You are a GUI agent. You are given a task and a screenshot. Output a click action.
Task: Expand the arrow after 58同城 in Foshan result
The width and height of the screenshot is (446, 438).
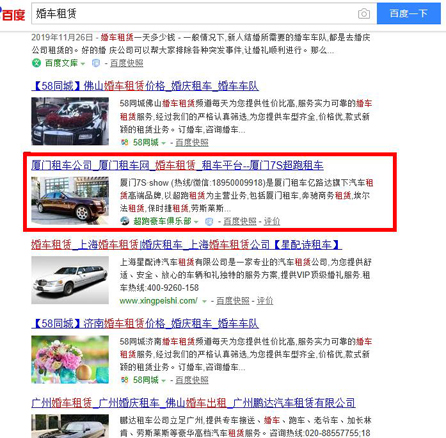point(163,143)
